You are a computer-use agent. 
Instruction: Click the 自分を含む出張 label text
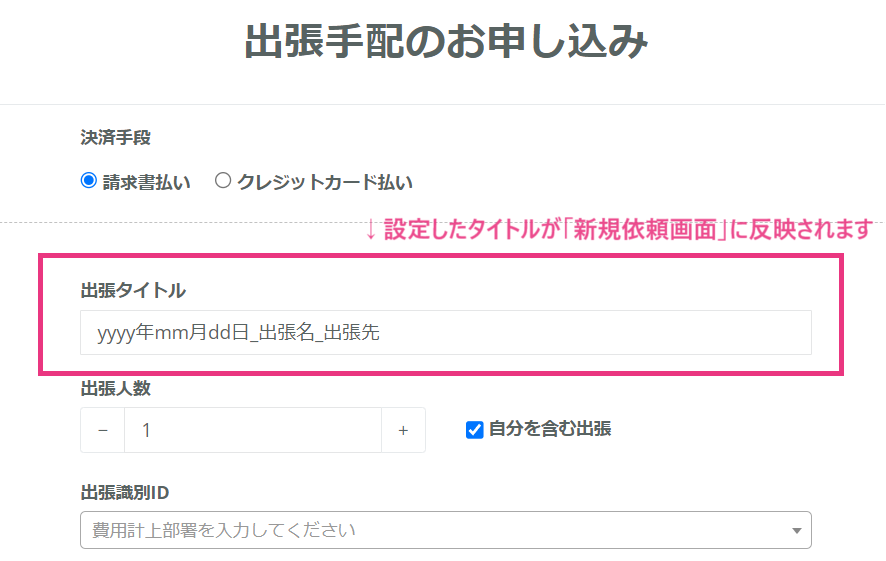pos(549,429)
